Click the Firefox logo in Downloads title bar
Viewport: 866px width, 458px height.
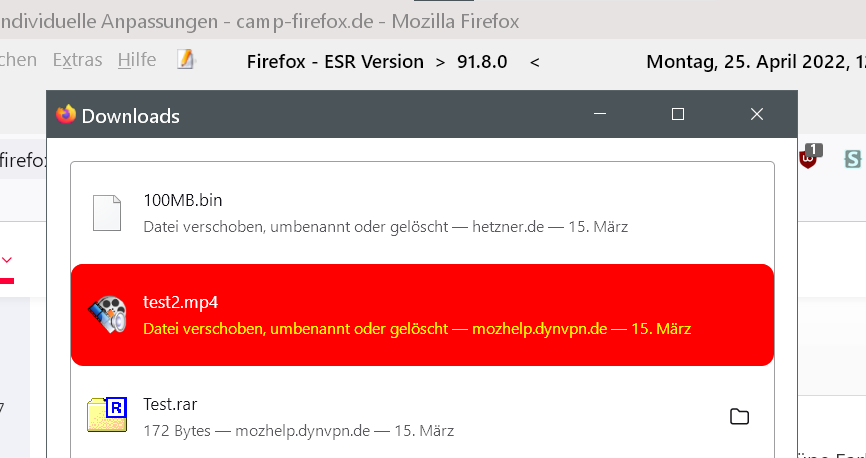click(66, 115)
